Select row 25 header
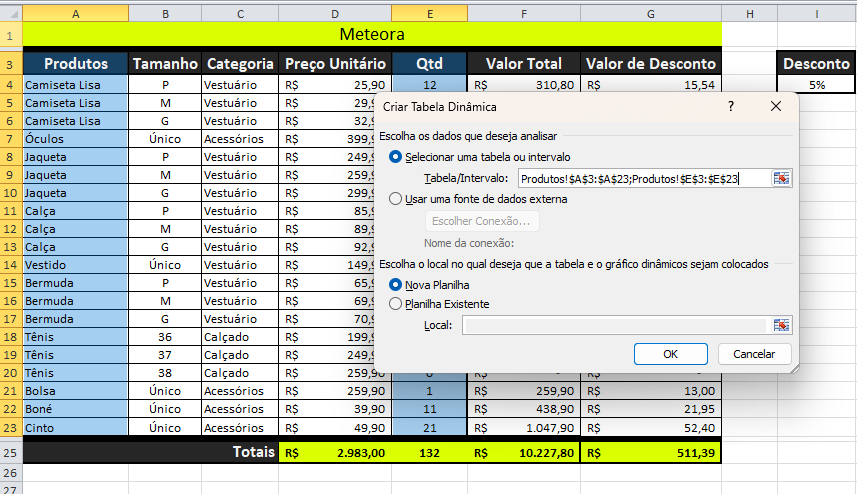 [11, 452]
